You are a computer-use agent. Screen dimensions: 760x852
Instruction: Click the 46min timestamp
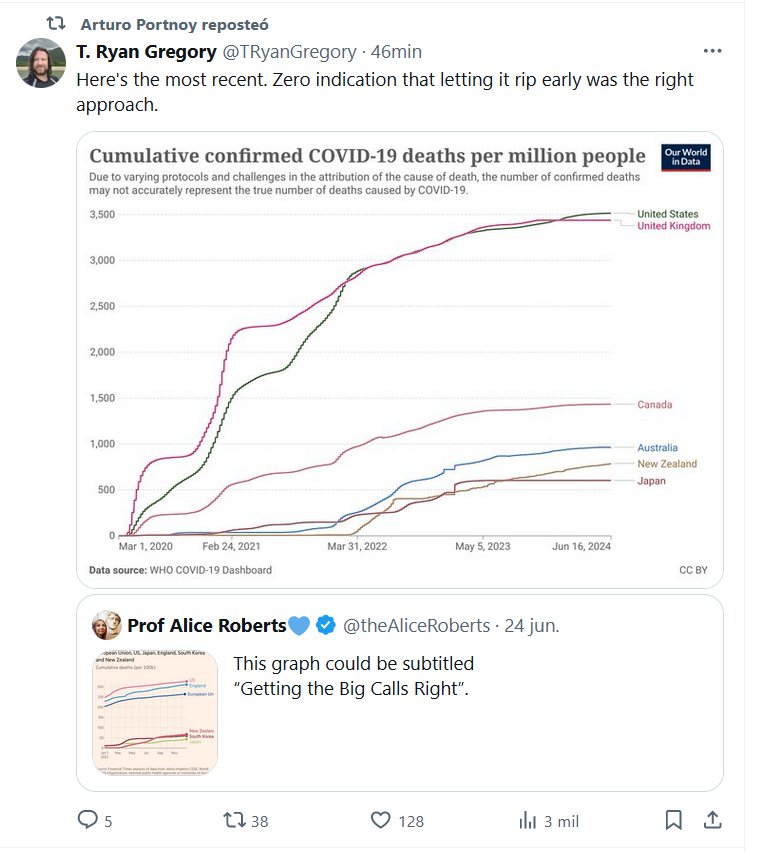click(x=396, y=52)
